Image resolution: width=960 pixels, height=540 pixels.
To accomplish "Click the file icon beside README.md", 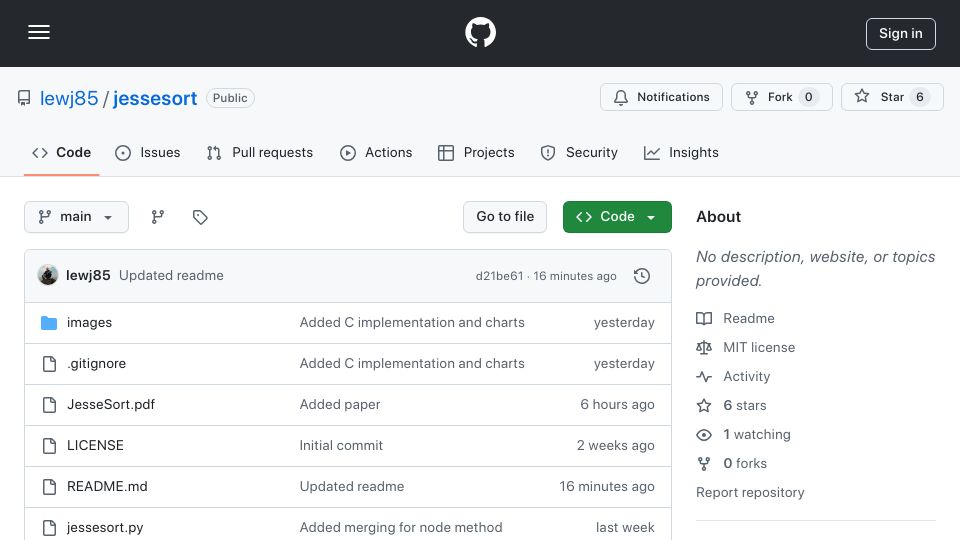I will point(49,487).
